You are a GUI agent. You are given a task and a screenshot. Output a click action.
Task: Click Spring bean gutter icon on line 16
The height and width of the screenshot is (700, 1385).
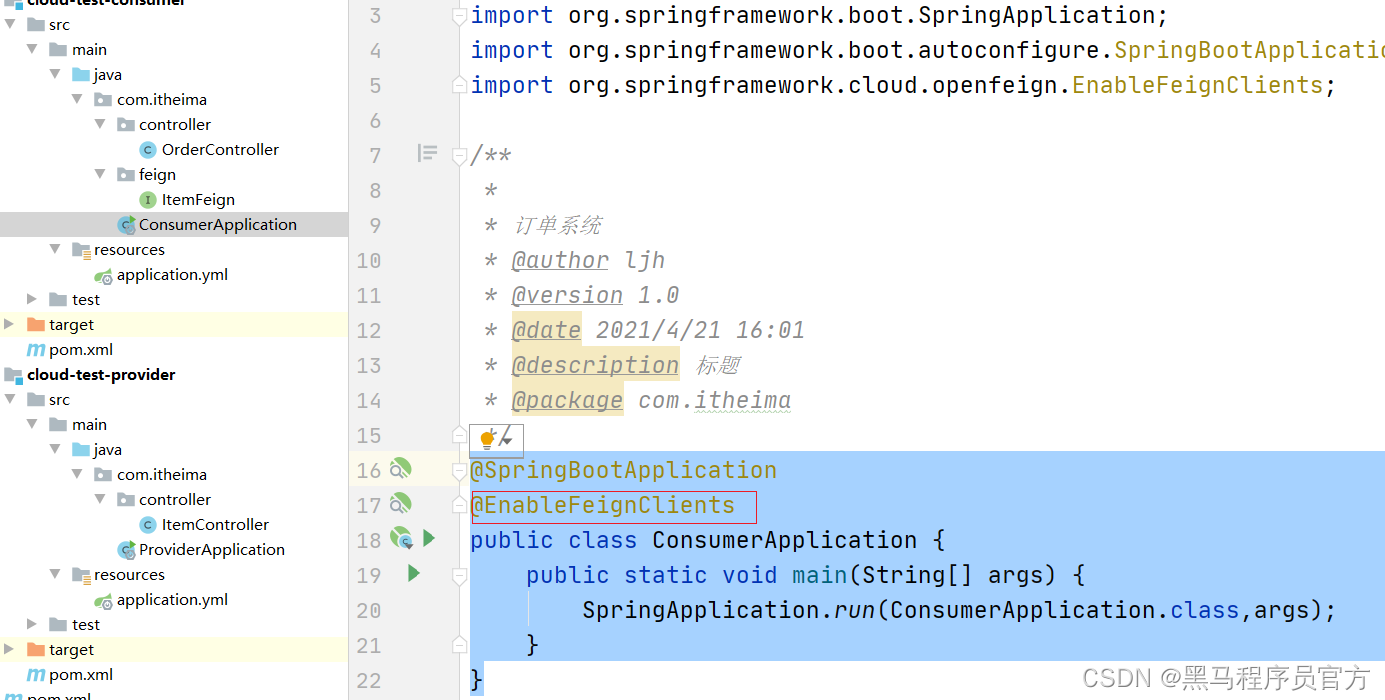(400, 469)
